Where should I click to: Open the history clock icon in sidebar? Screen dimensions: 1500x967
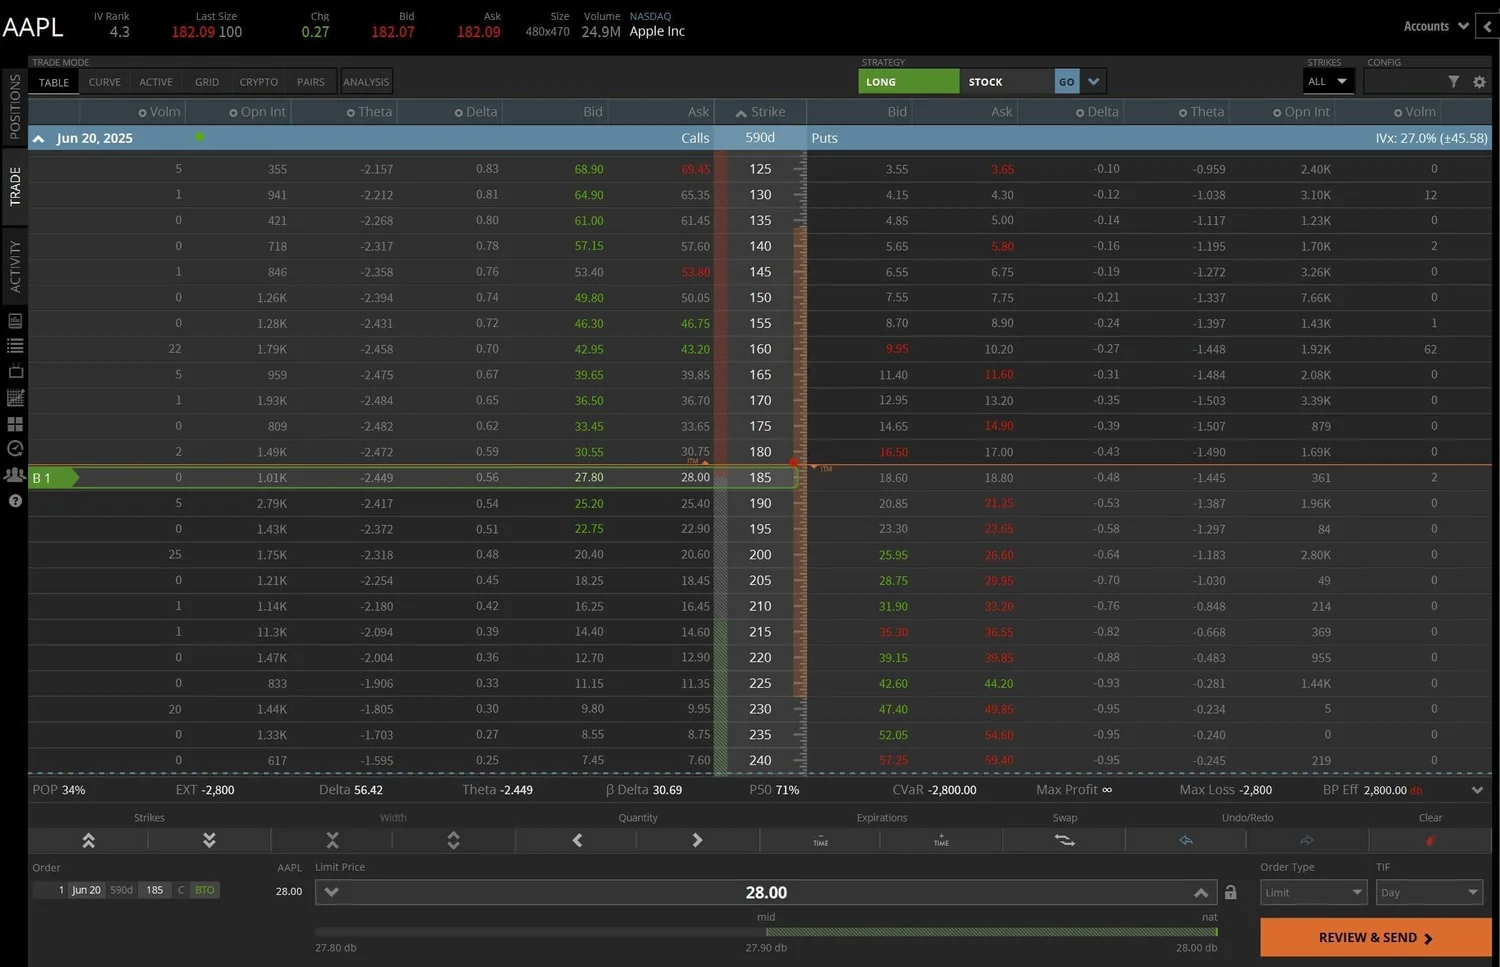(x=15, y=449)
